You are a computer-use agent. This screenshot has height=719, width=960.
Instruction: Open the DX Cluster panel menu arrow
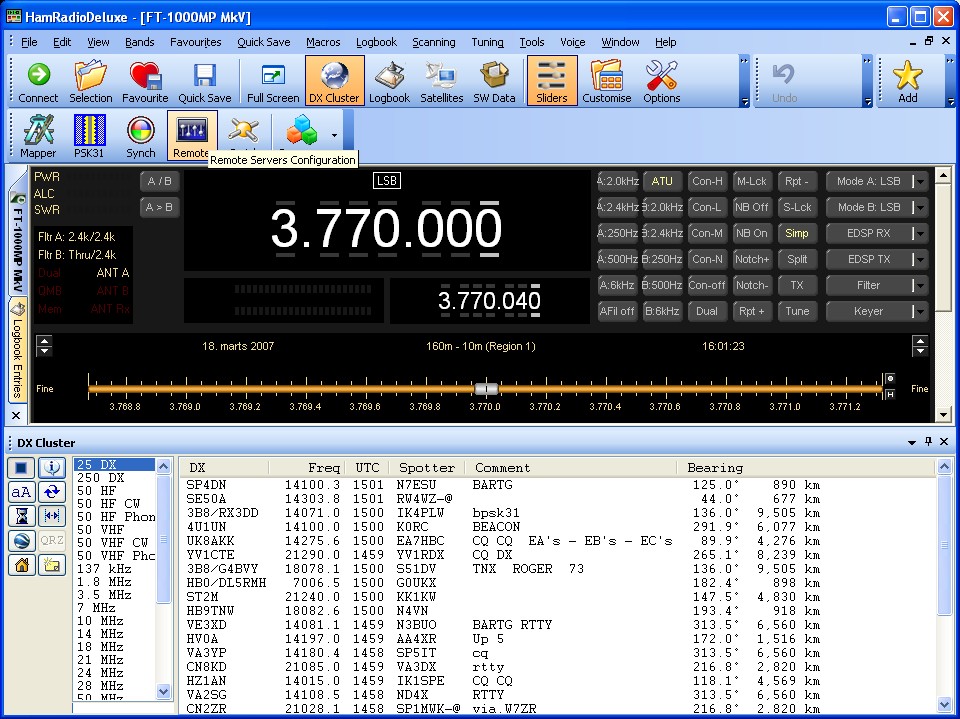click(912, 442)
